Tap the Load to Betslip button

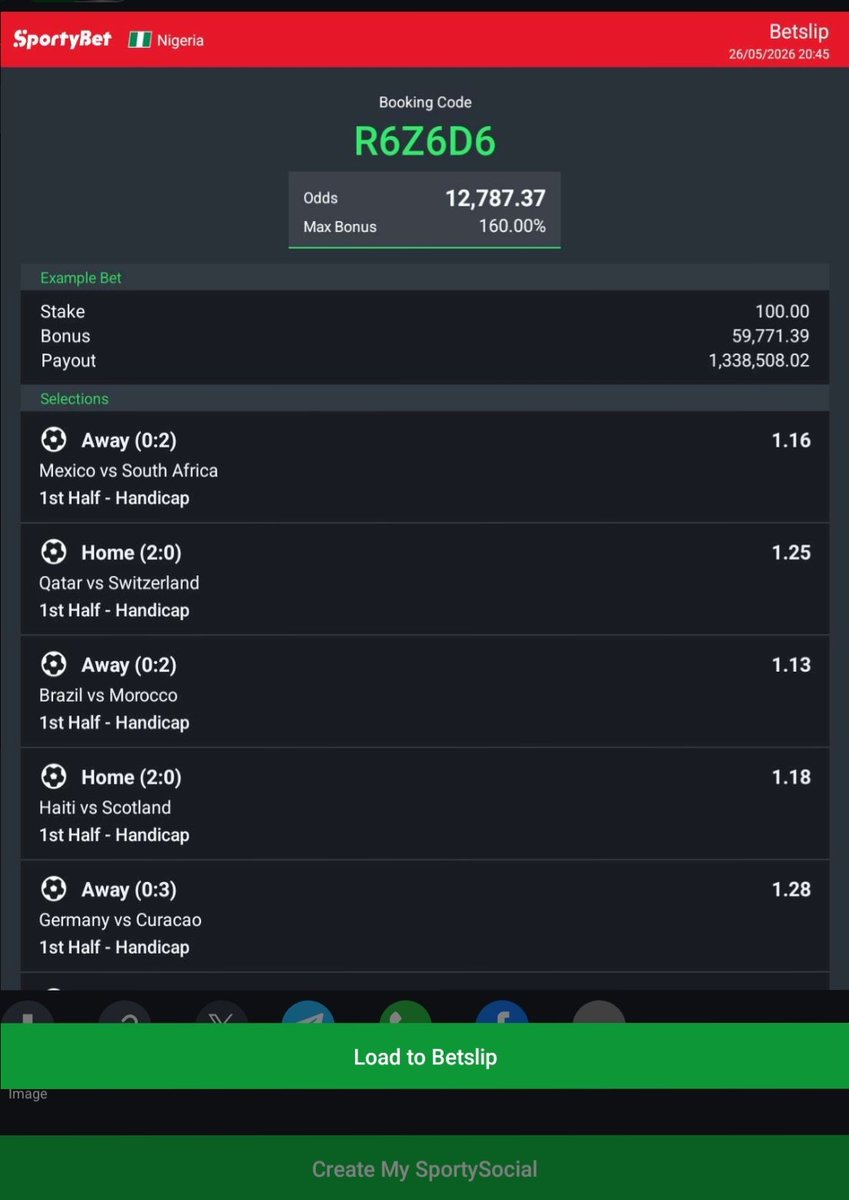[424, 1056]
